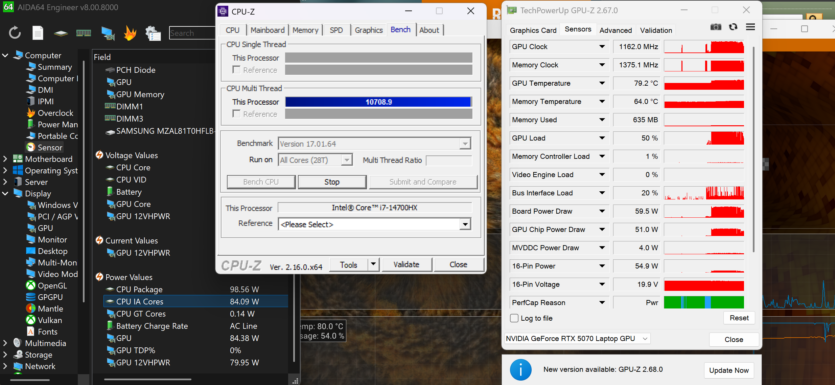Select the CPU Package row in Power Values
Image resolution: width=835 pixels, height=385 pixels.
click(x=195, y=290)
